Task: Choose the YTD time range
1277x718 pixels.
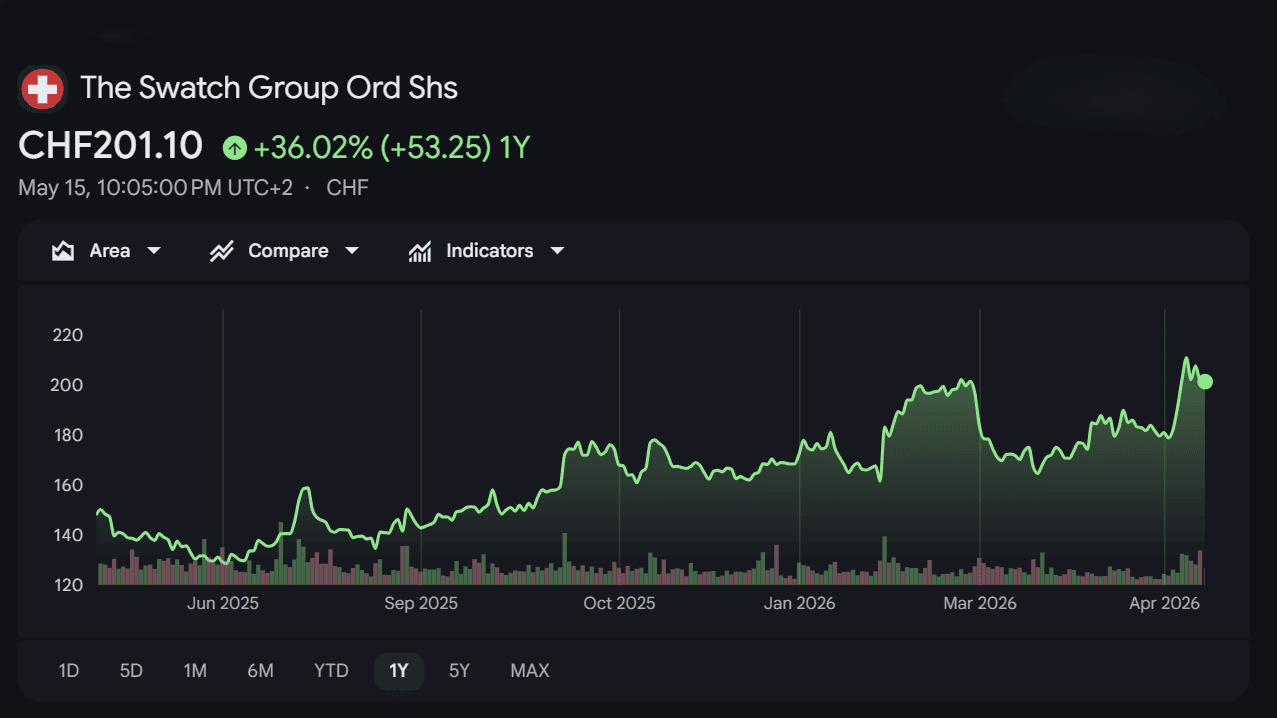Action: tap(331, 671)
